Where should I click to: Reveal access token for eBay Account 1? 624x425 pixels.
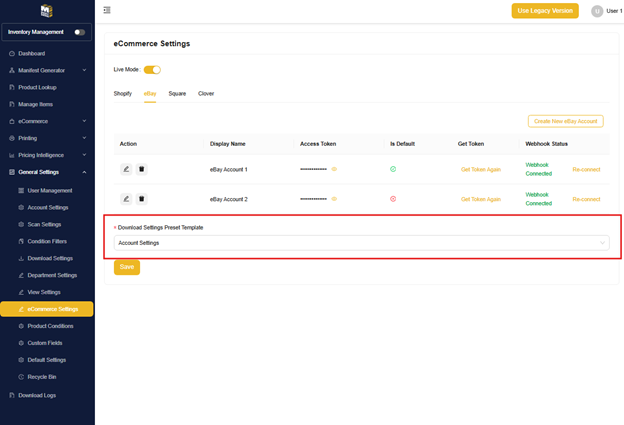(x=334, y=169)
